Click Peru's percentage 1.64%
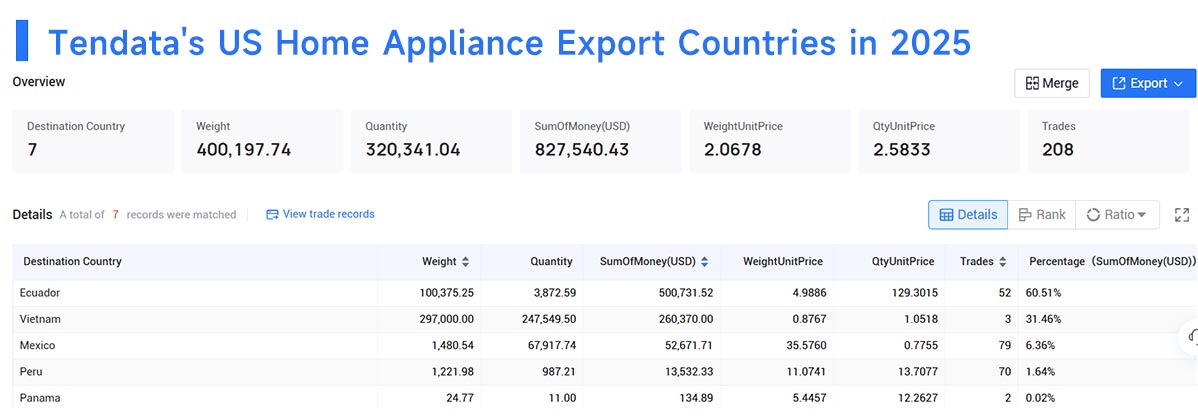The width and height of the screenshot is (1198, 419). (x=1042, y=372)
